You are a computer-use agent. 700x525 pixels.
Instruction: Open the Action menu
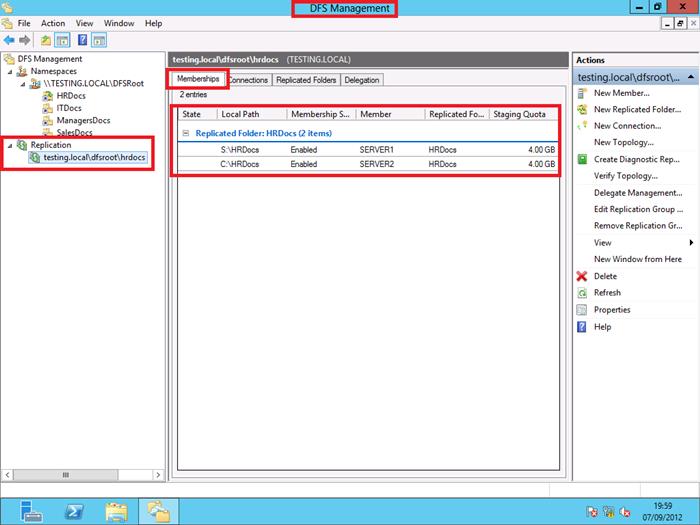pos(53,23)
